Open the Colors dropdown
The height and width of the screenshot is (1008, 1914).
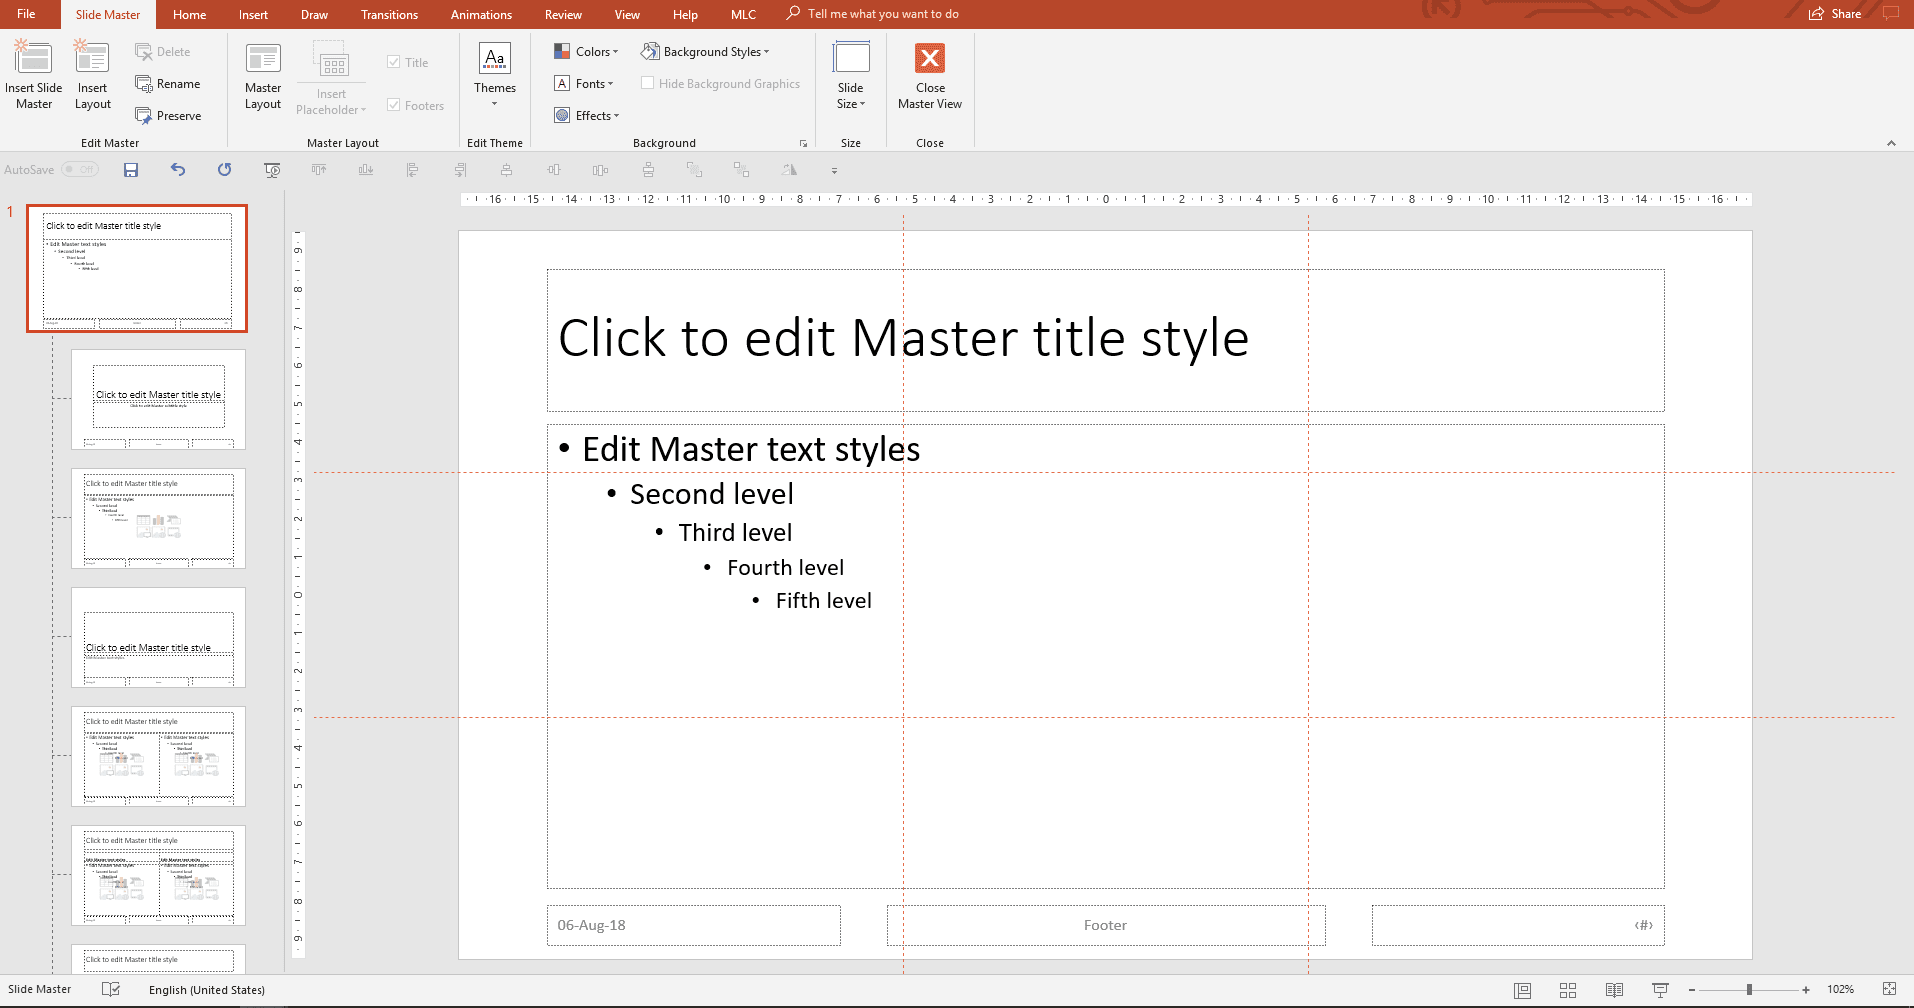click(586, 51)
